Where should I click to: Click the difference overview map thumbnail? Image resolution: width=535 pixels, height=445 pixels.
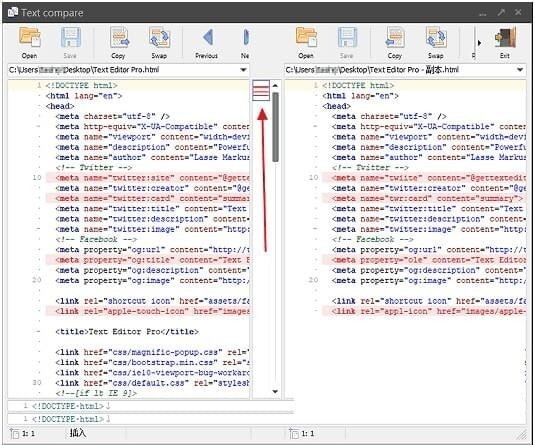pos(261,90)
